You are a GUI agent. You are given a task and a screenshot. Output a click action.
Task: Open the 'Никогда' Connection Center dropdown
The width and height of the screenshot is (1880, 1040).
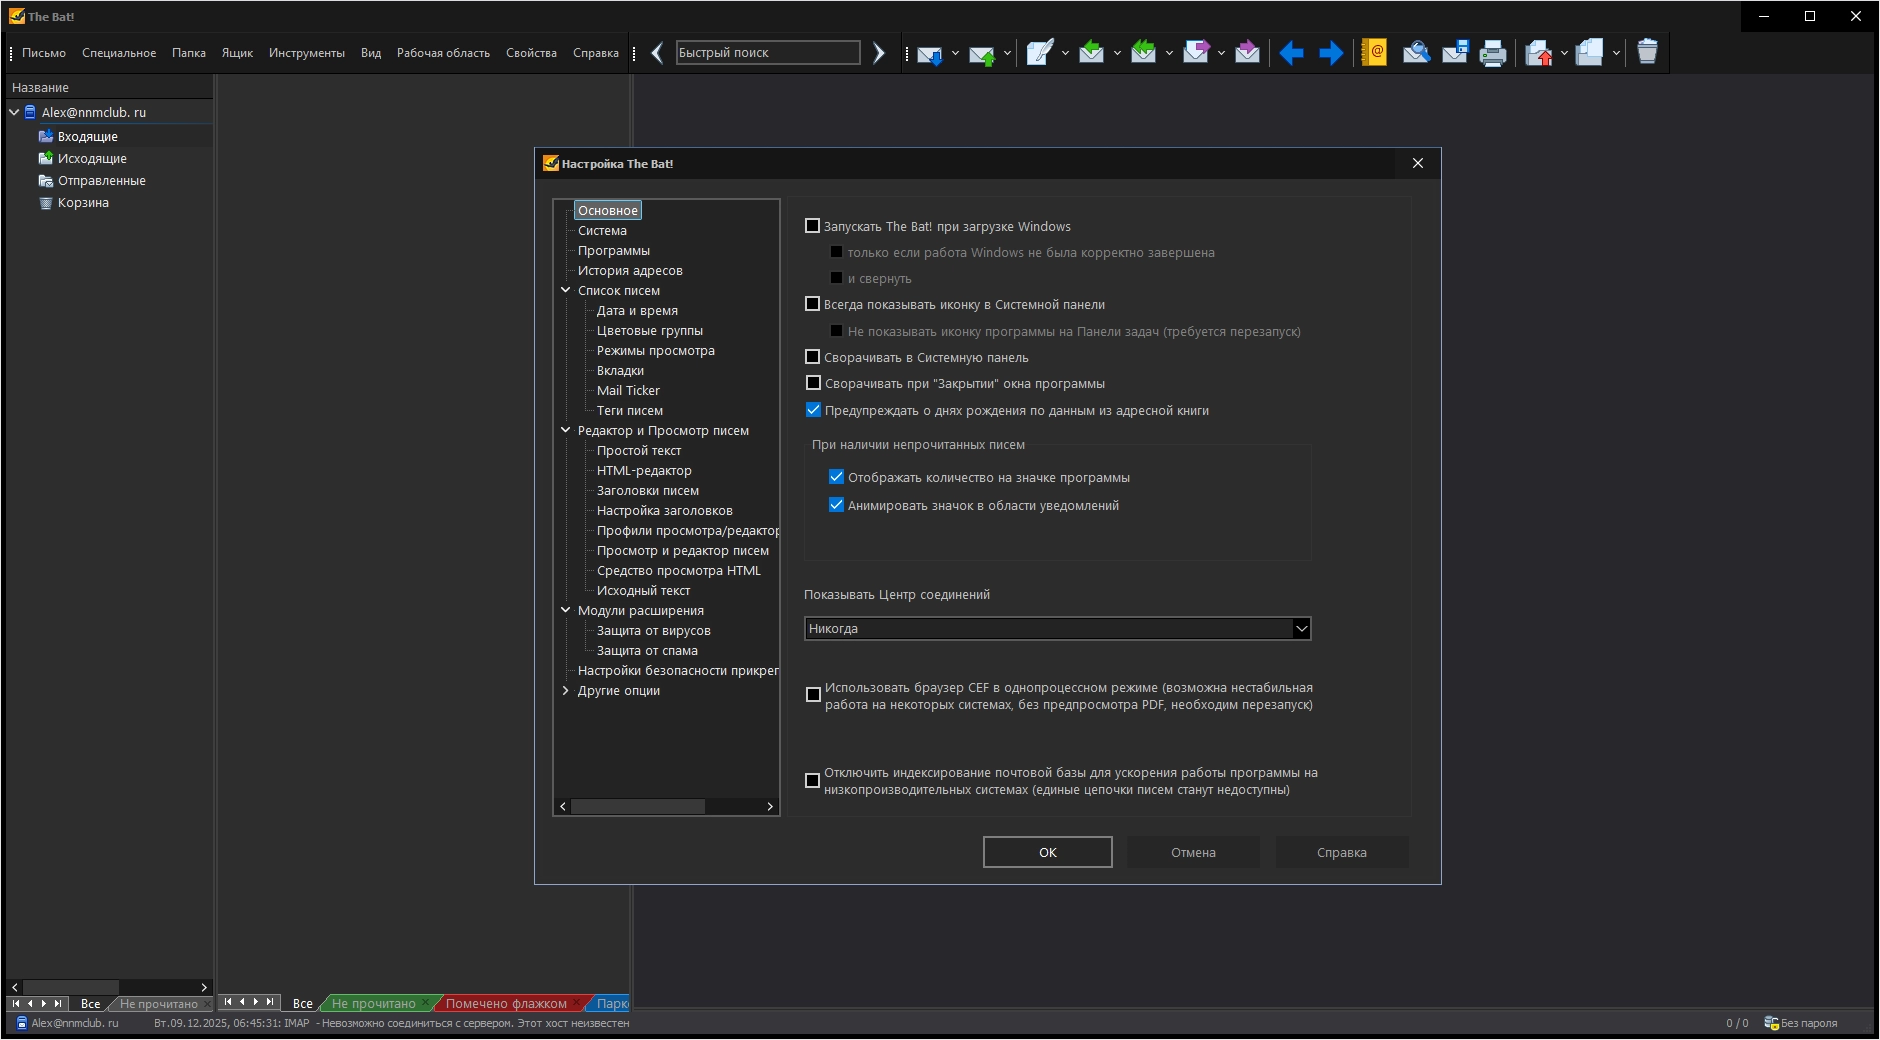click(1300, 628)
